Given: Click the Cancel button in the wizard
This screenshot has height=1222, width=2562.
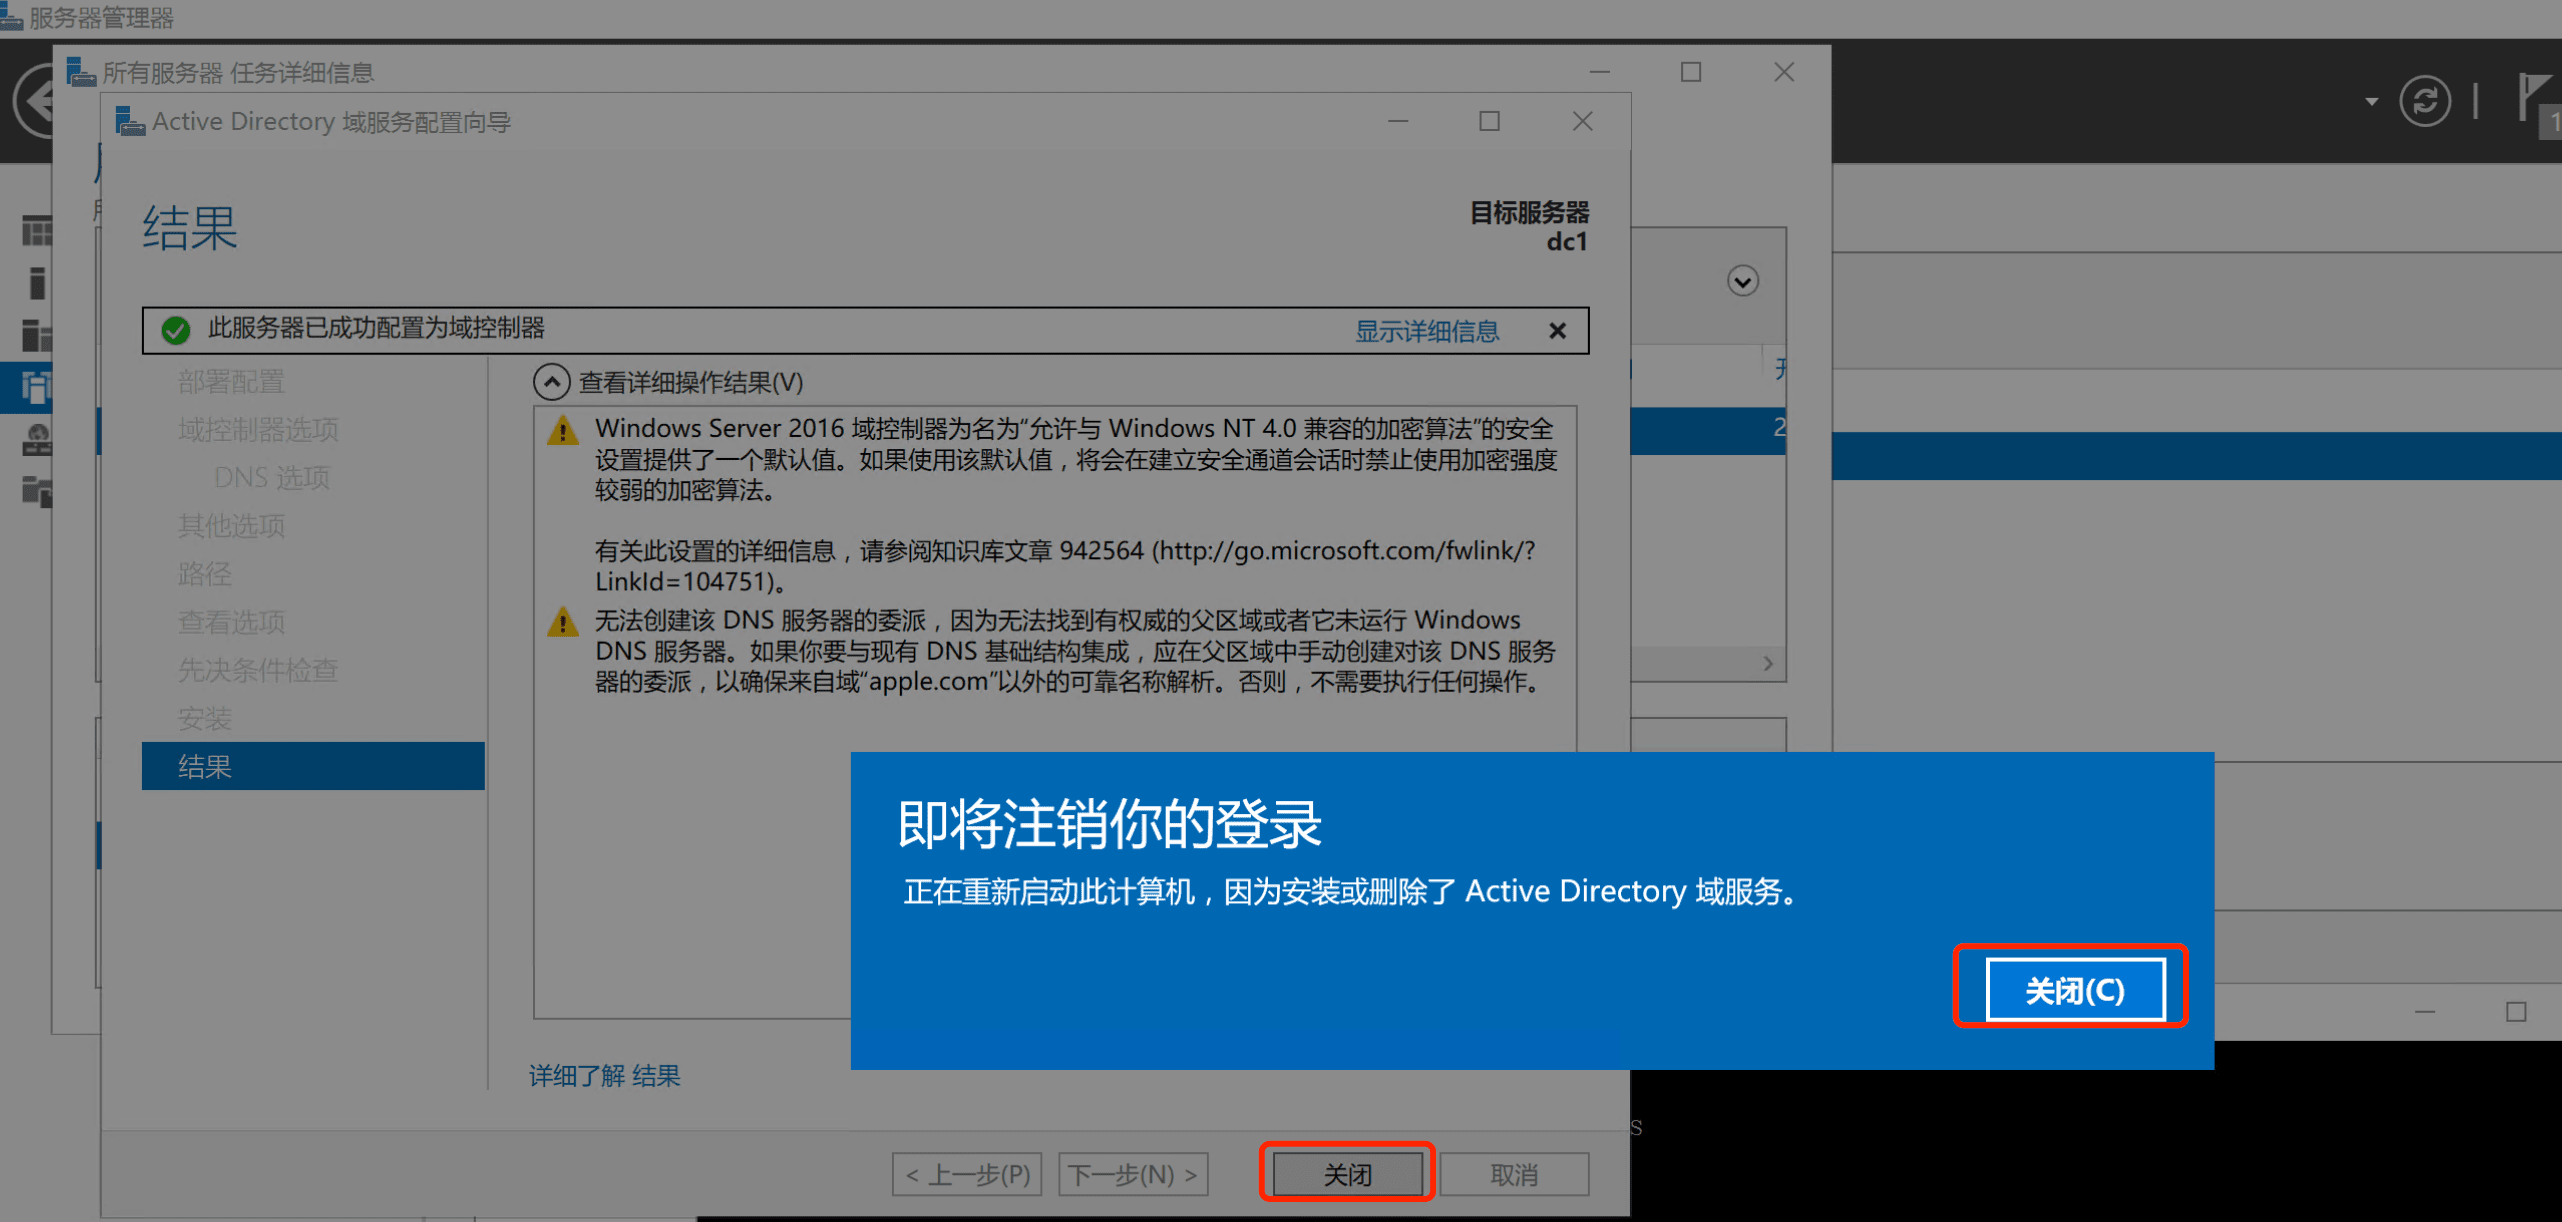Looking at the screenshot, I should (x=1514, y=1174).
